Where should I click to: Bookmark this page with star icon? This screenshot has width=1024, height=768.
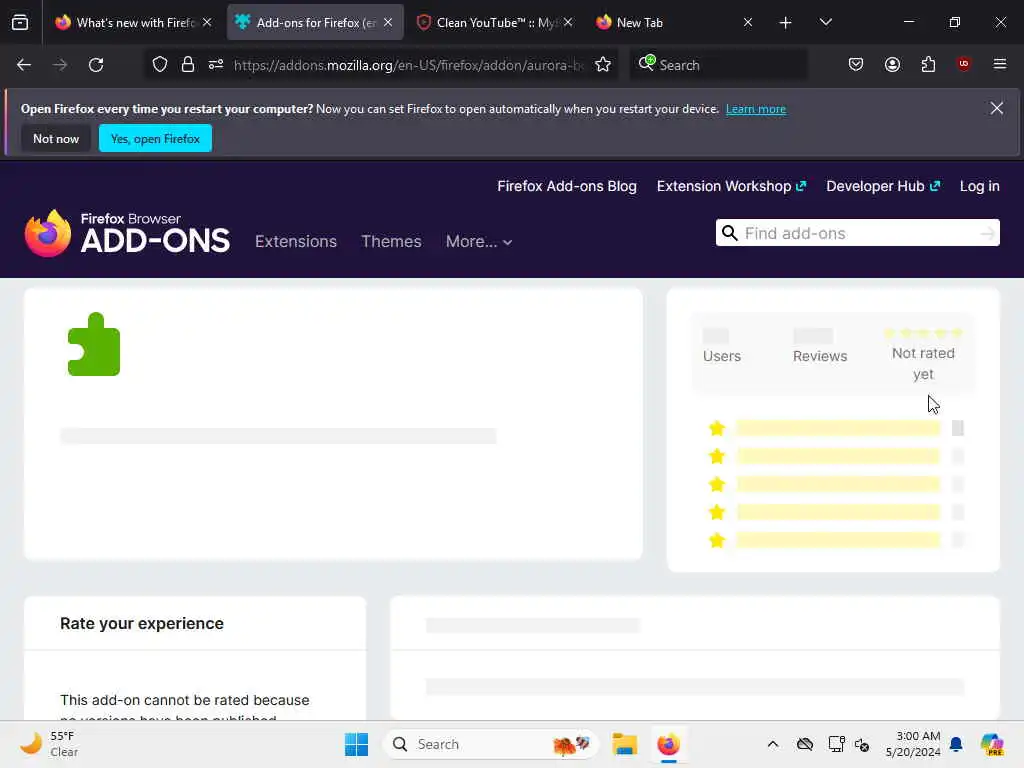click(603, 65)
